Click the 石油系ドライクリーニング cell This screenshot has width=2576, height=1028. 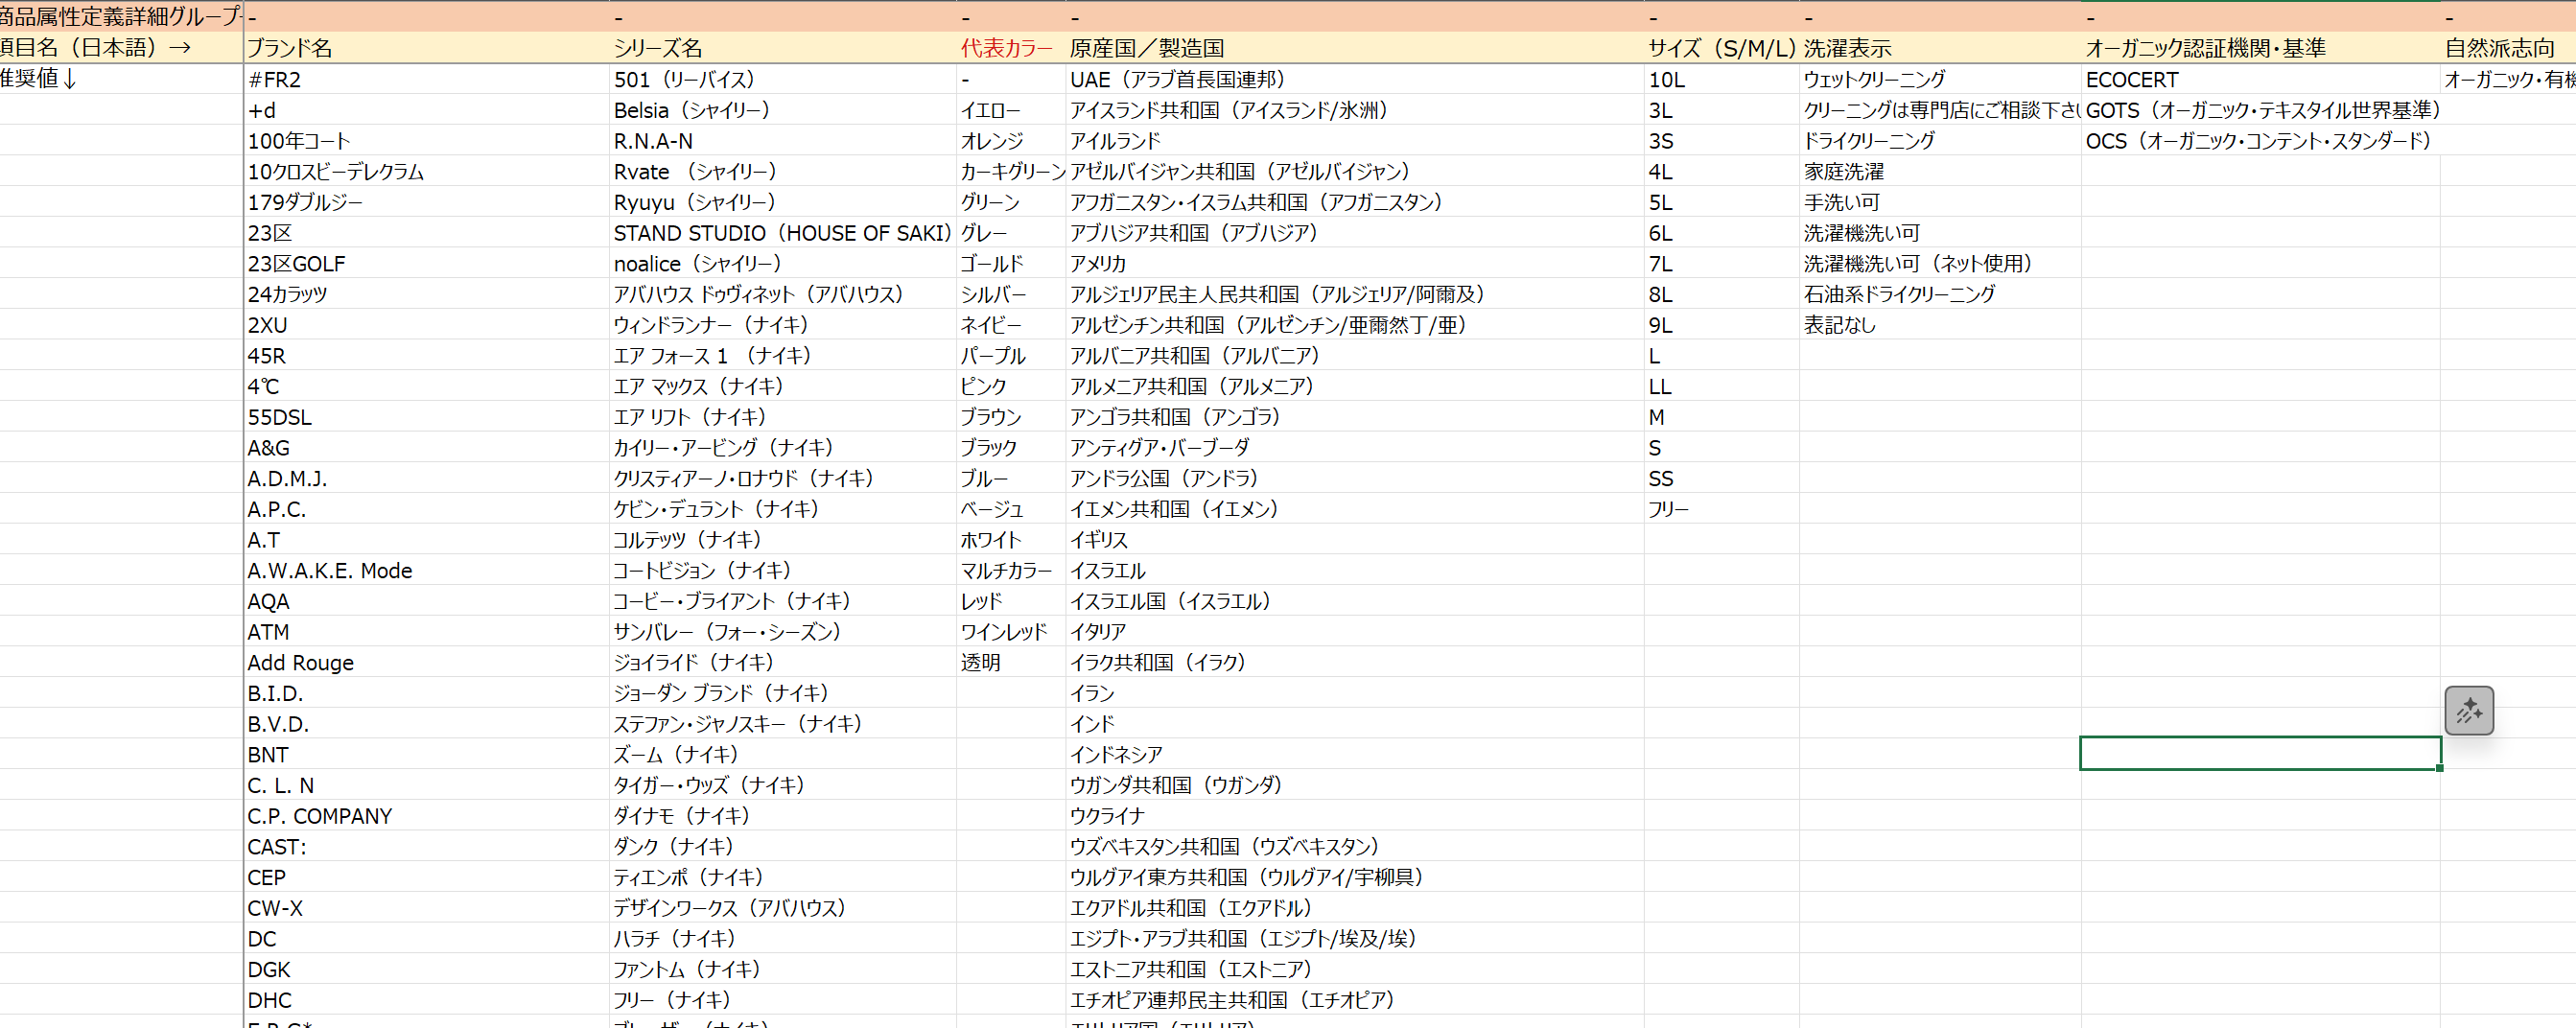(1939, 294)
